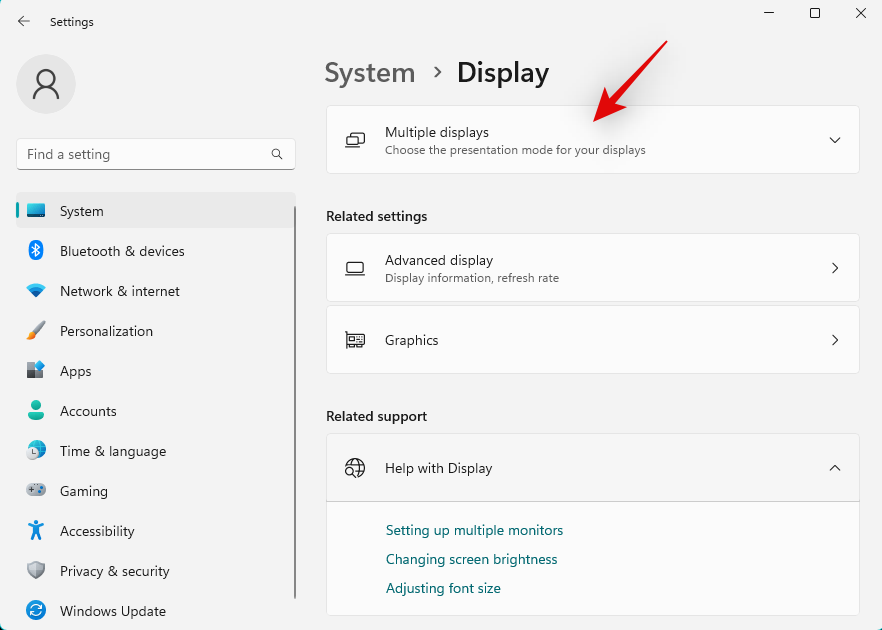The width and height of the screenshot is (882, 630).
Task: Click System in the breadcrumb
Action: pyautogui.click(x=369, y=73)
